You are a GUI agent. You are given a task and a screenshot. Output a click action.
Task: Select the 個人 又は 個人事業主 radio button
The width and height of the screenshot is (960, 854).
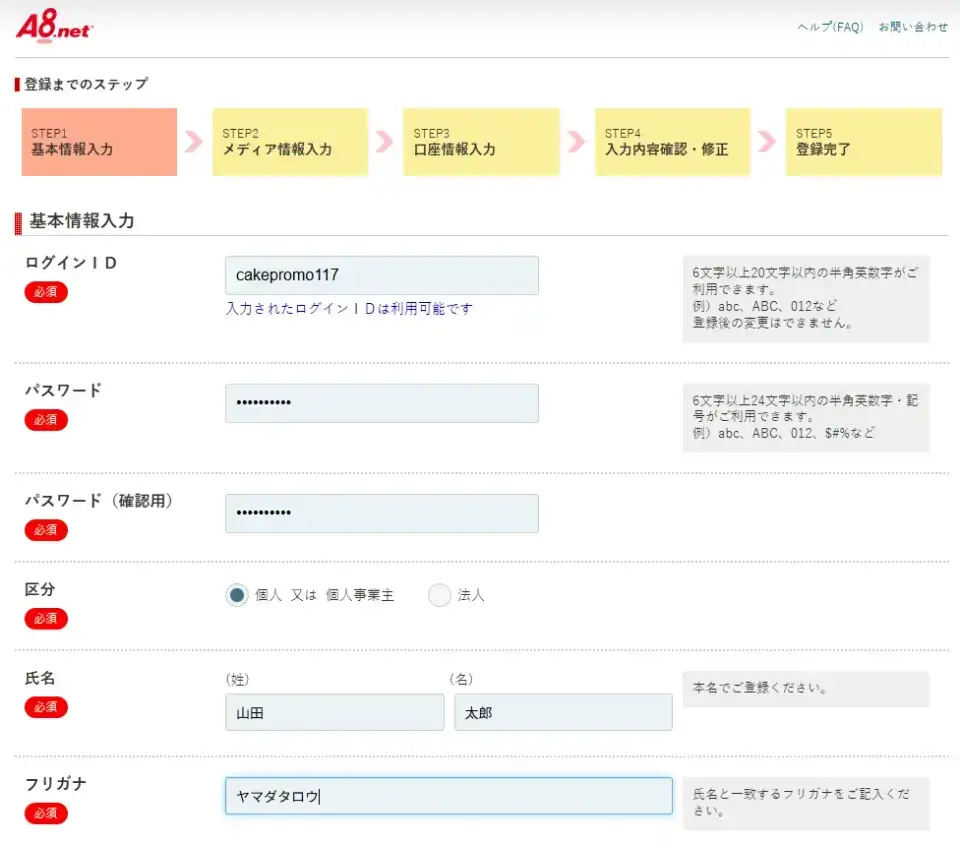237,594
